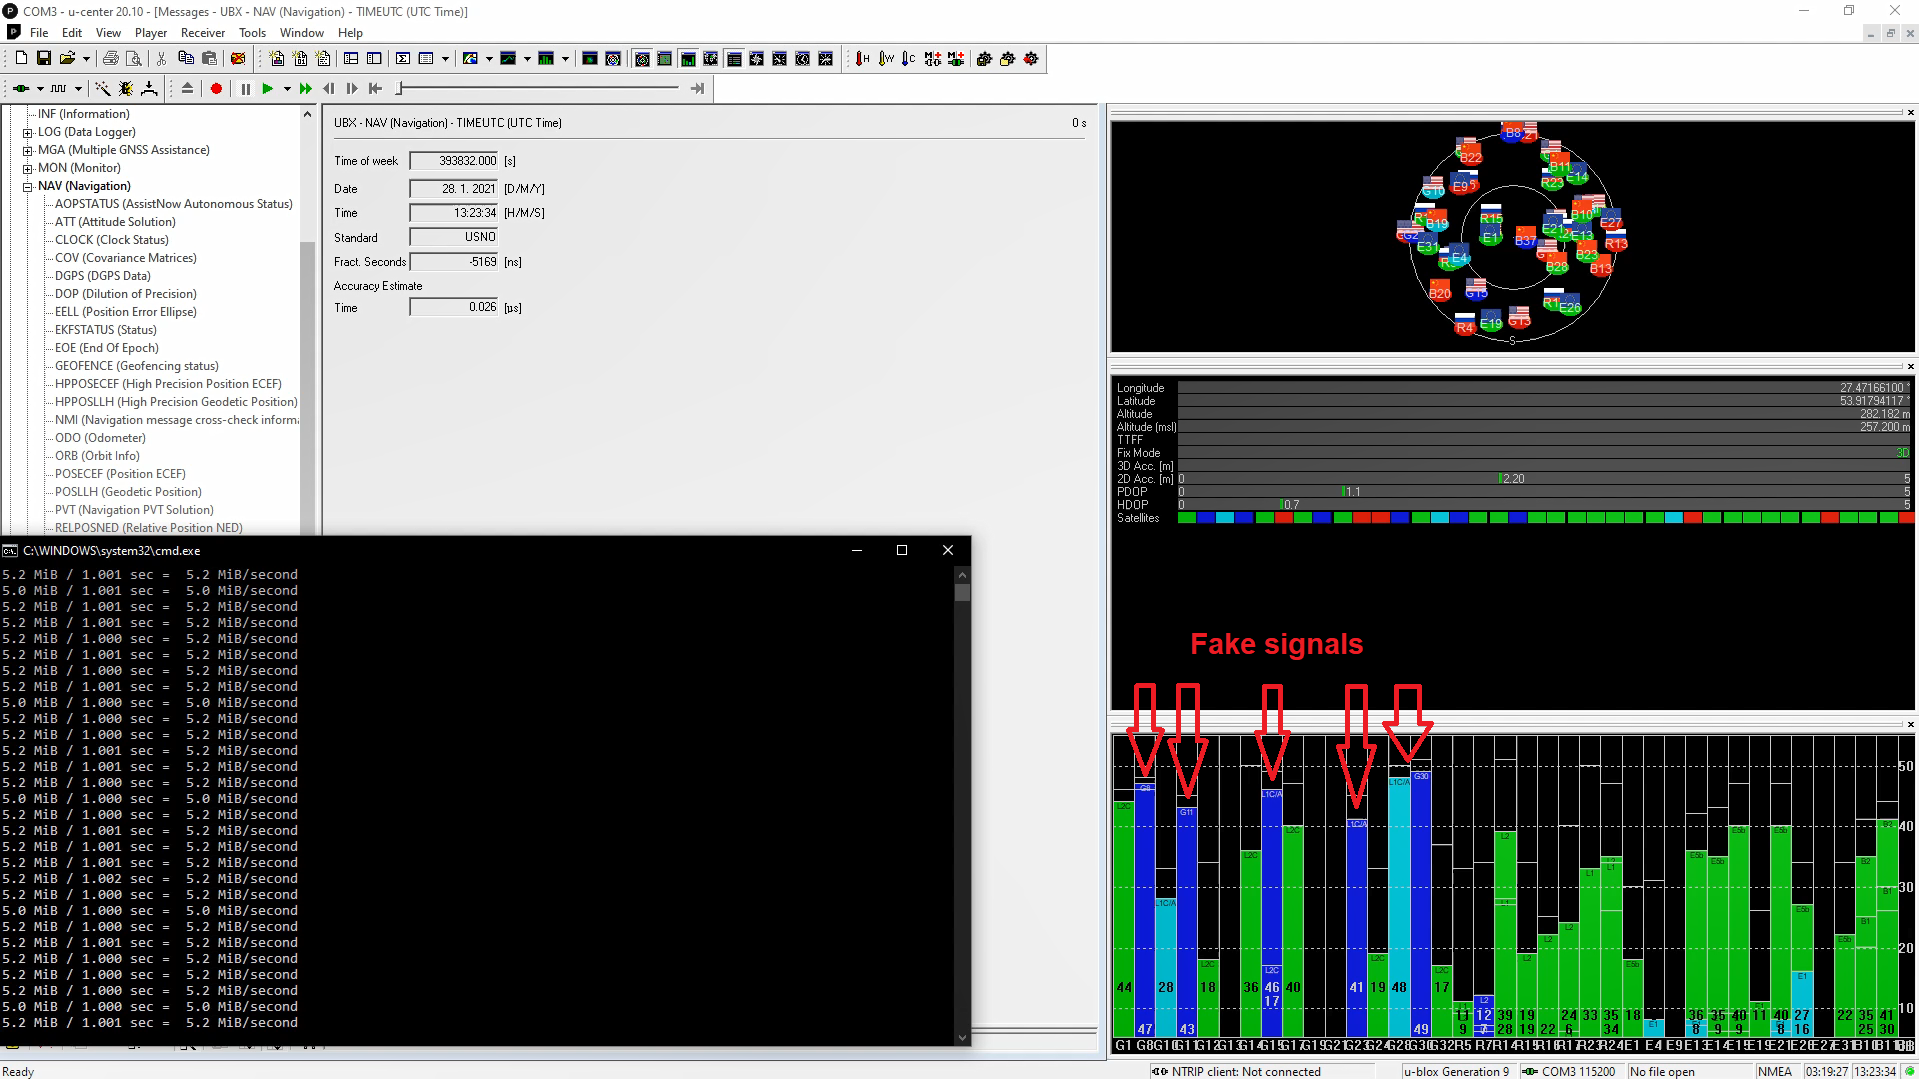
Task: Click the eject logfile icon
Action: coord(187,89)
